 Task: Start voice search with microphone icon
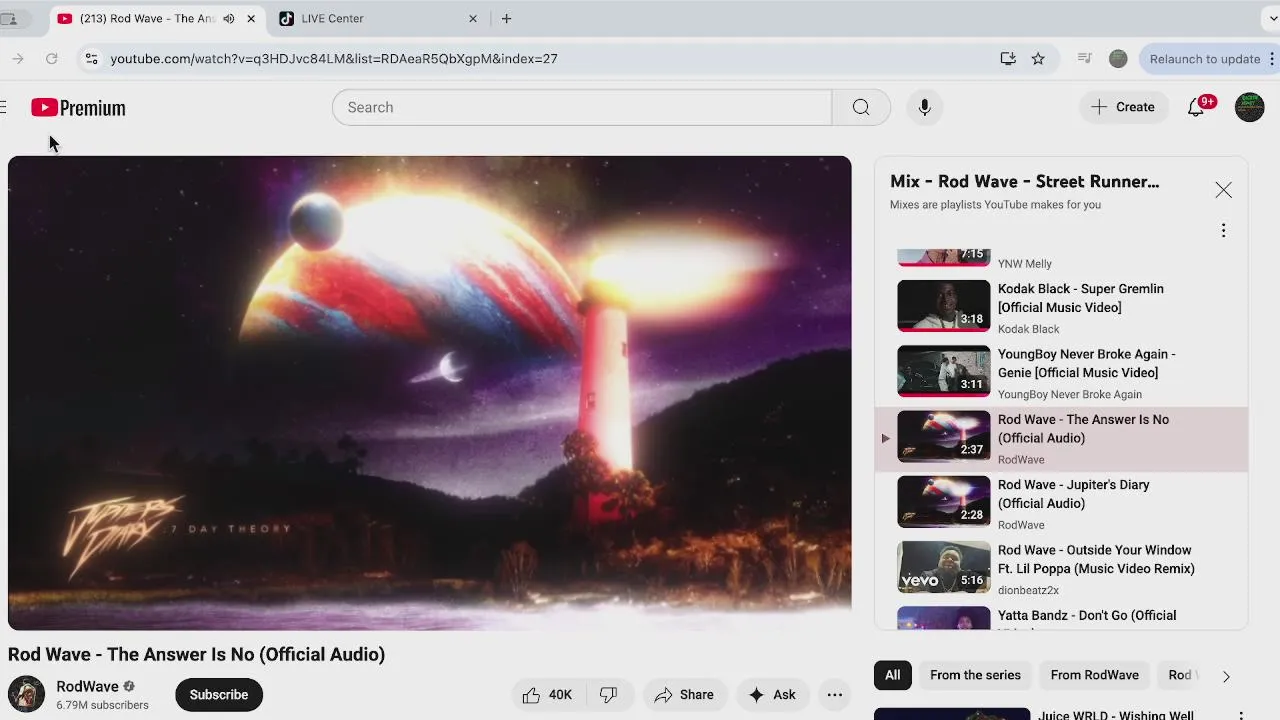(x=924, y=107)
